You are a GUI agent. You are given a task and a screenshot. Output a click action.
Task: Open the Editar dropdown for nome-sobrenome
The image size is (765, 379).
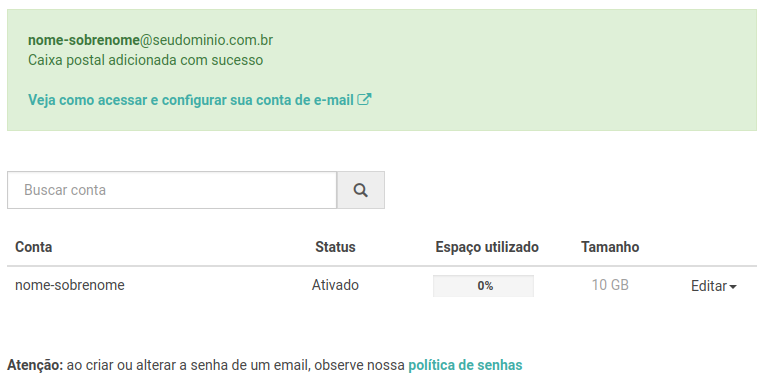(x=713, y=286)
